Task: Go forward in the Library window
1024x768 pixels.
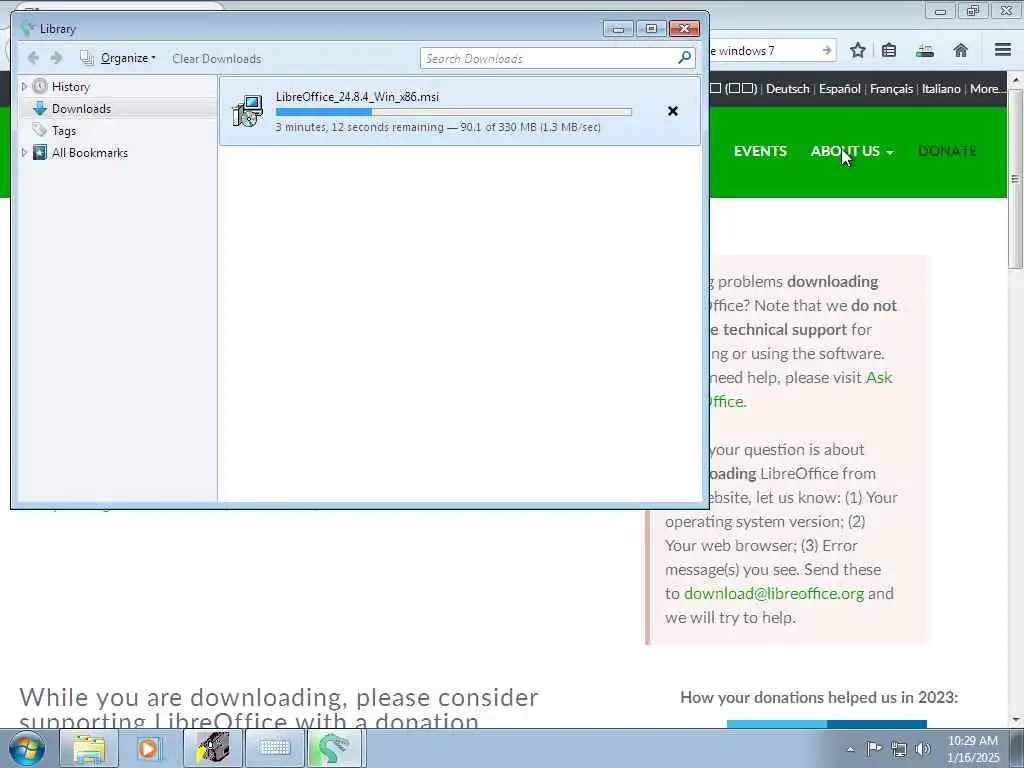Action: 57,58
